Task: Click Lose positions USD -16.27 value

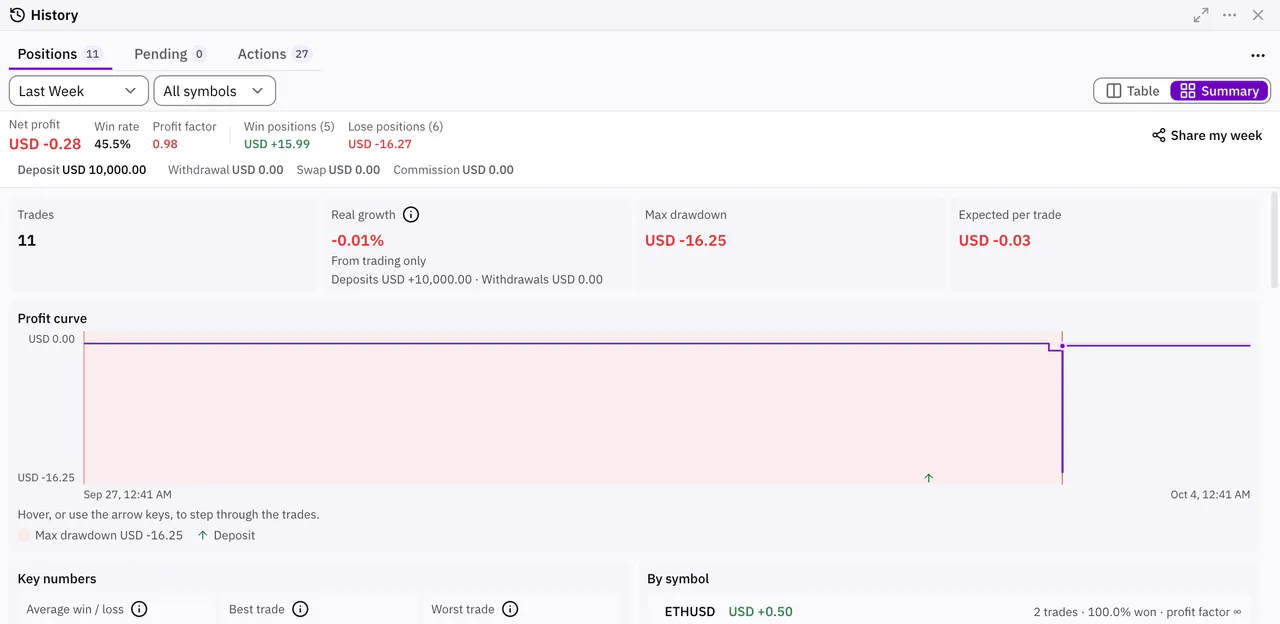Action: [380, 144]
